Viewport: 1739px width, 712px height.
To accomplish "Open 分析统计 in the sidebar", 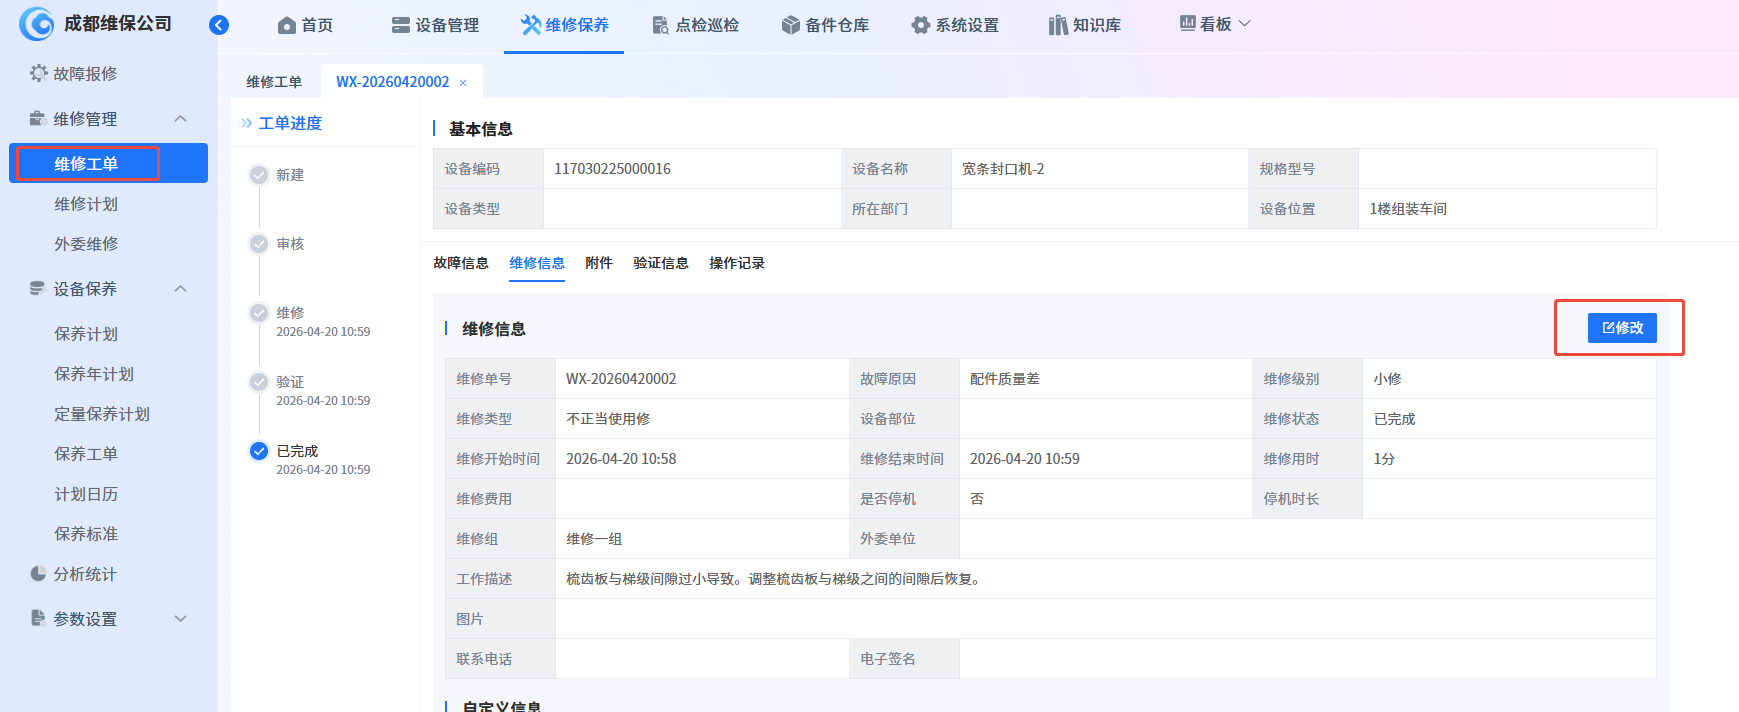I will click(85, 574).
